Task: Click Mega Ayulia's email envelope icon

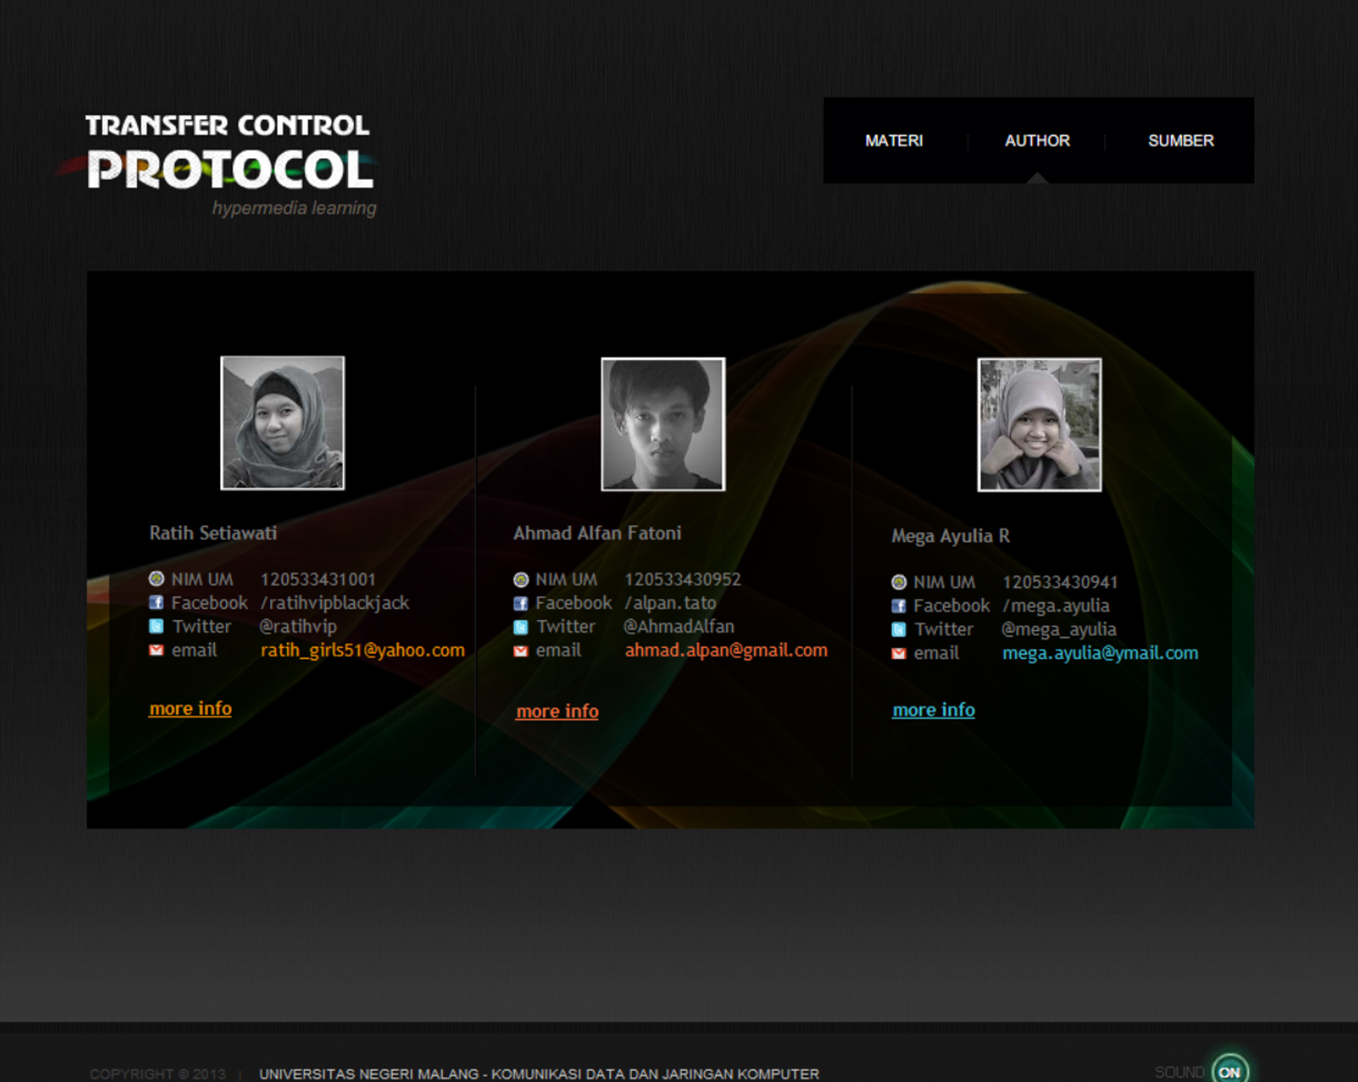Action: (x=899, y=654)
